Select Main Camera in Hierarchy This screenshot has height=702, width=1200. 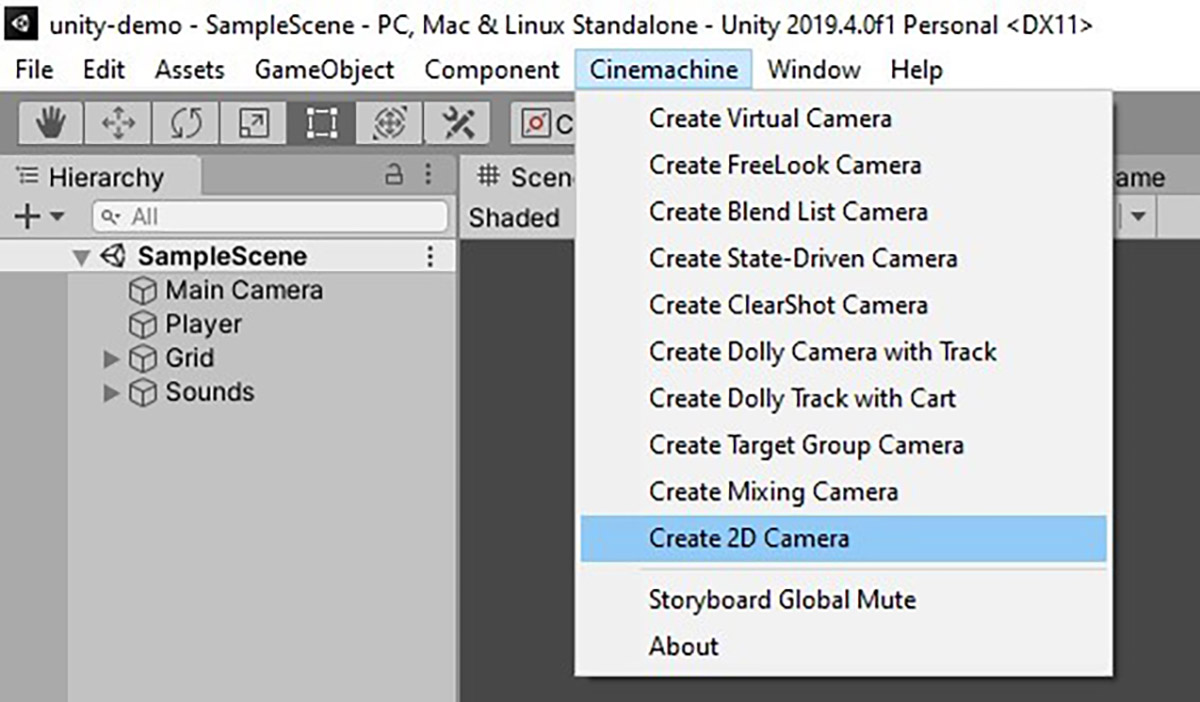tap(243, 290)
